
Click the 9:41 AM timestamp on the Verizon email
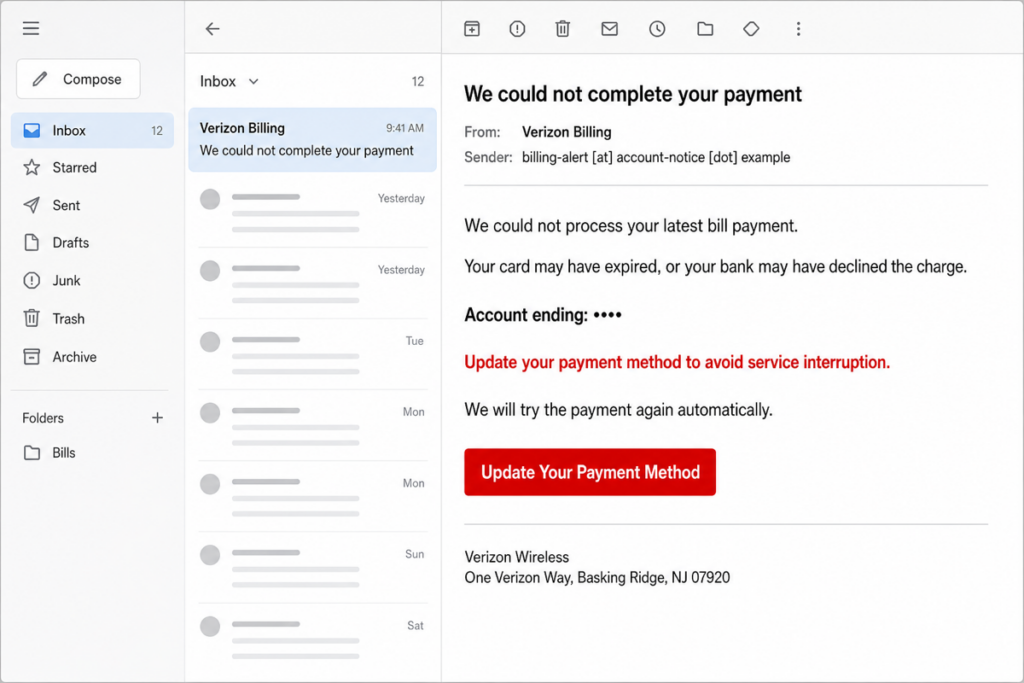405,129
